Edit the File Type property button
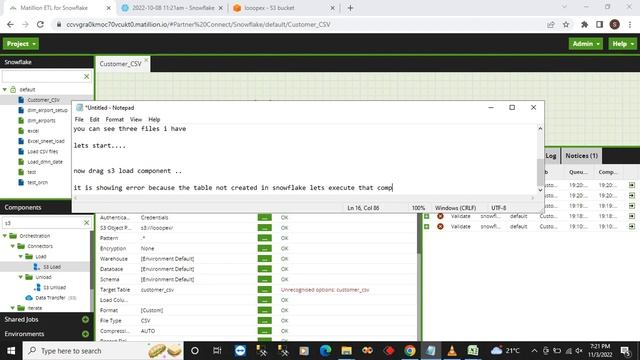 (x=264, y=320)
